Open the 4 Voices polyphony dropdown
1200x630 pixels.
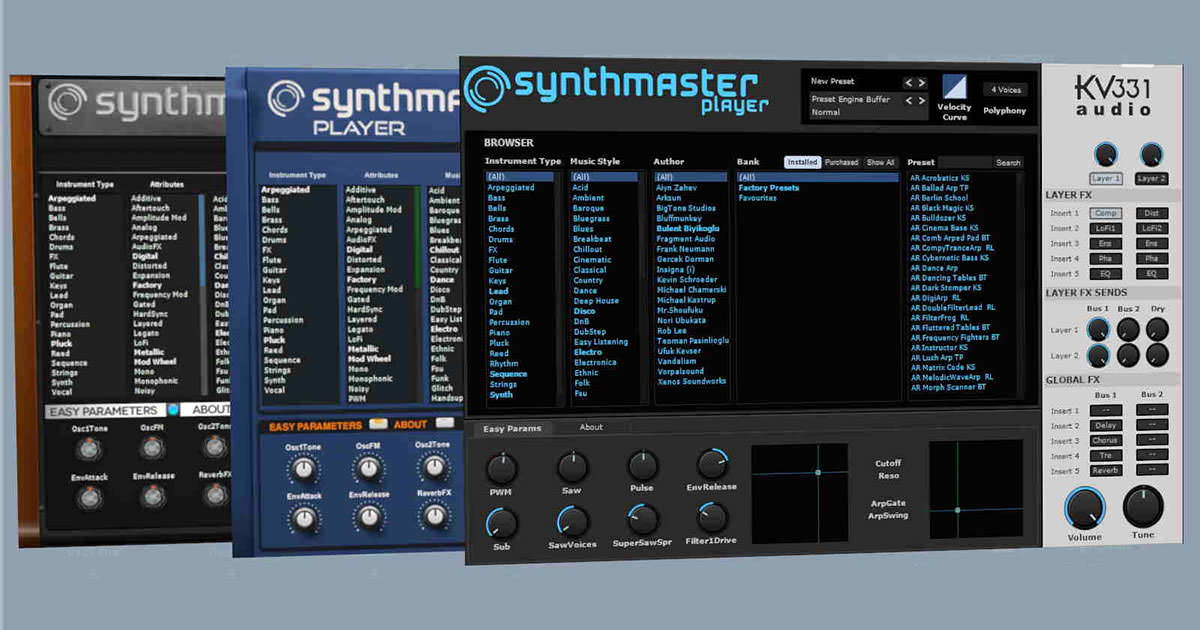(x=1004, y=90)
